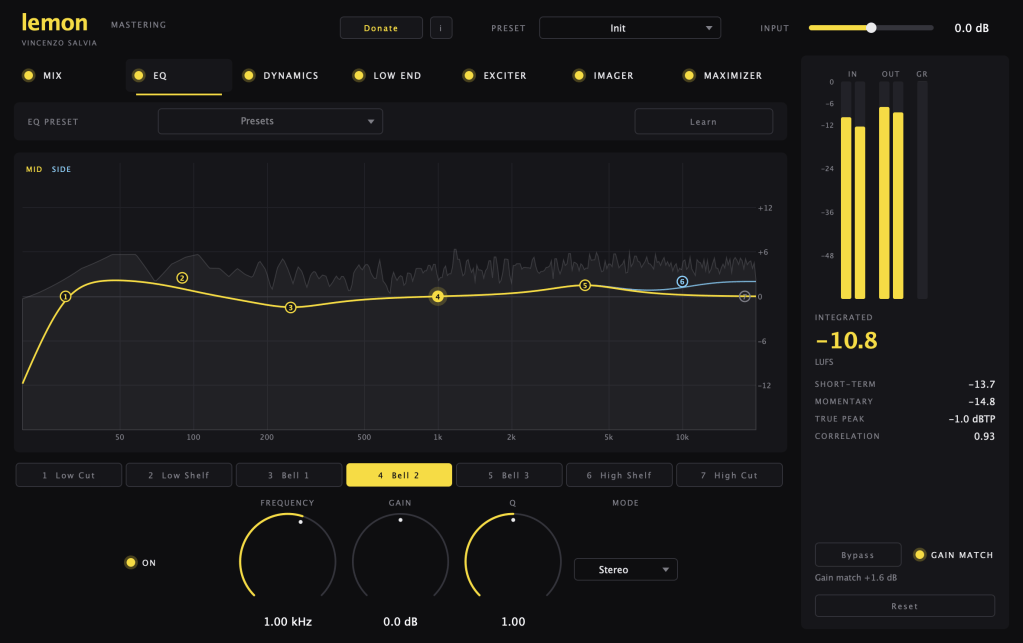1023x643 pixels.
Task: Click the INPUT gain slider handle
Action: point(871,27)
